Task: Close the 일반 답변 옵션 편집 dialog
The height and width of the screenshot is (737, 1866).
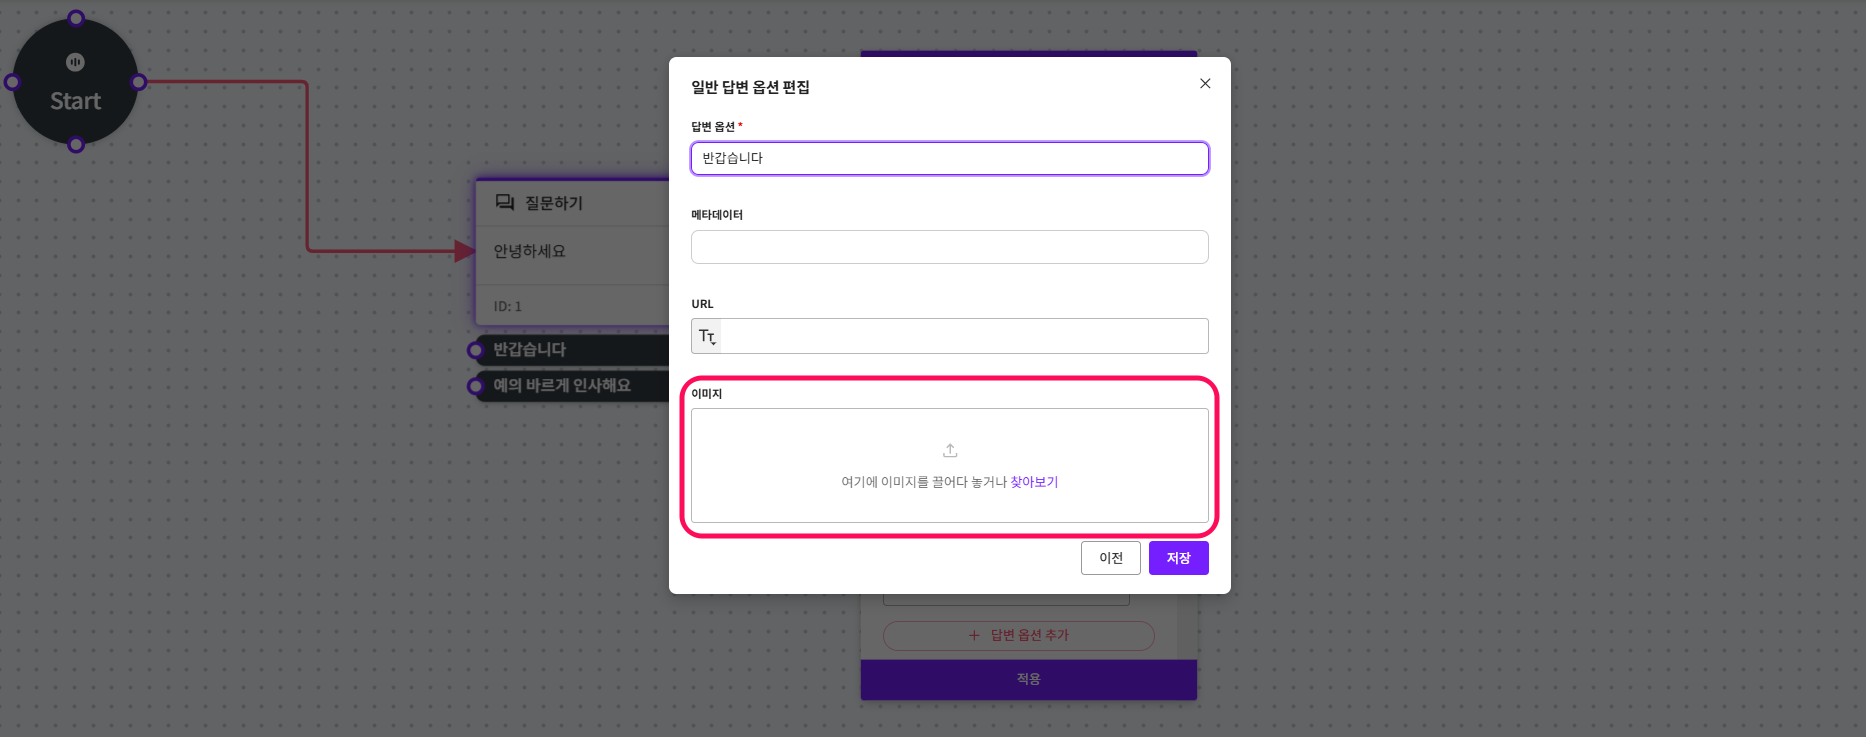Action: pos(1205,84)
